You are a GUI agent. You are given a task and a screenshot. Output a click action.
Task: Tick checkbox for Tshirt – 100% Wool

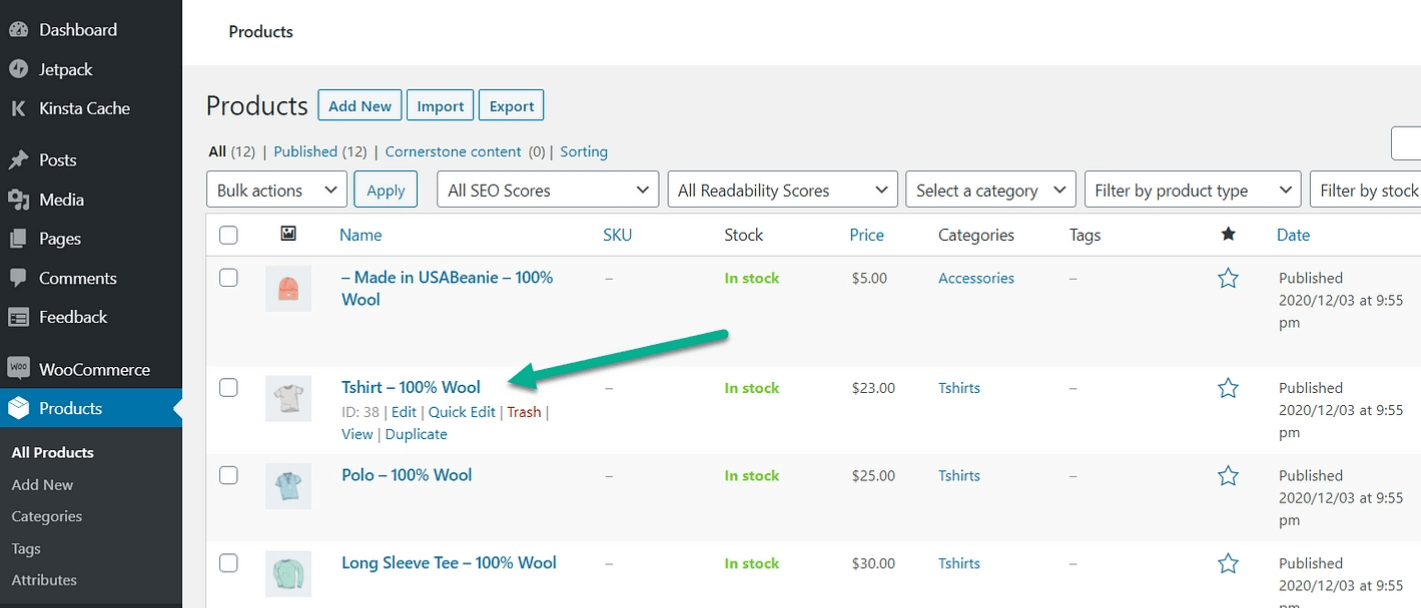coord(229,388)
